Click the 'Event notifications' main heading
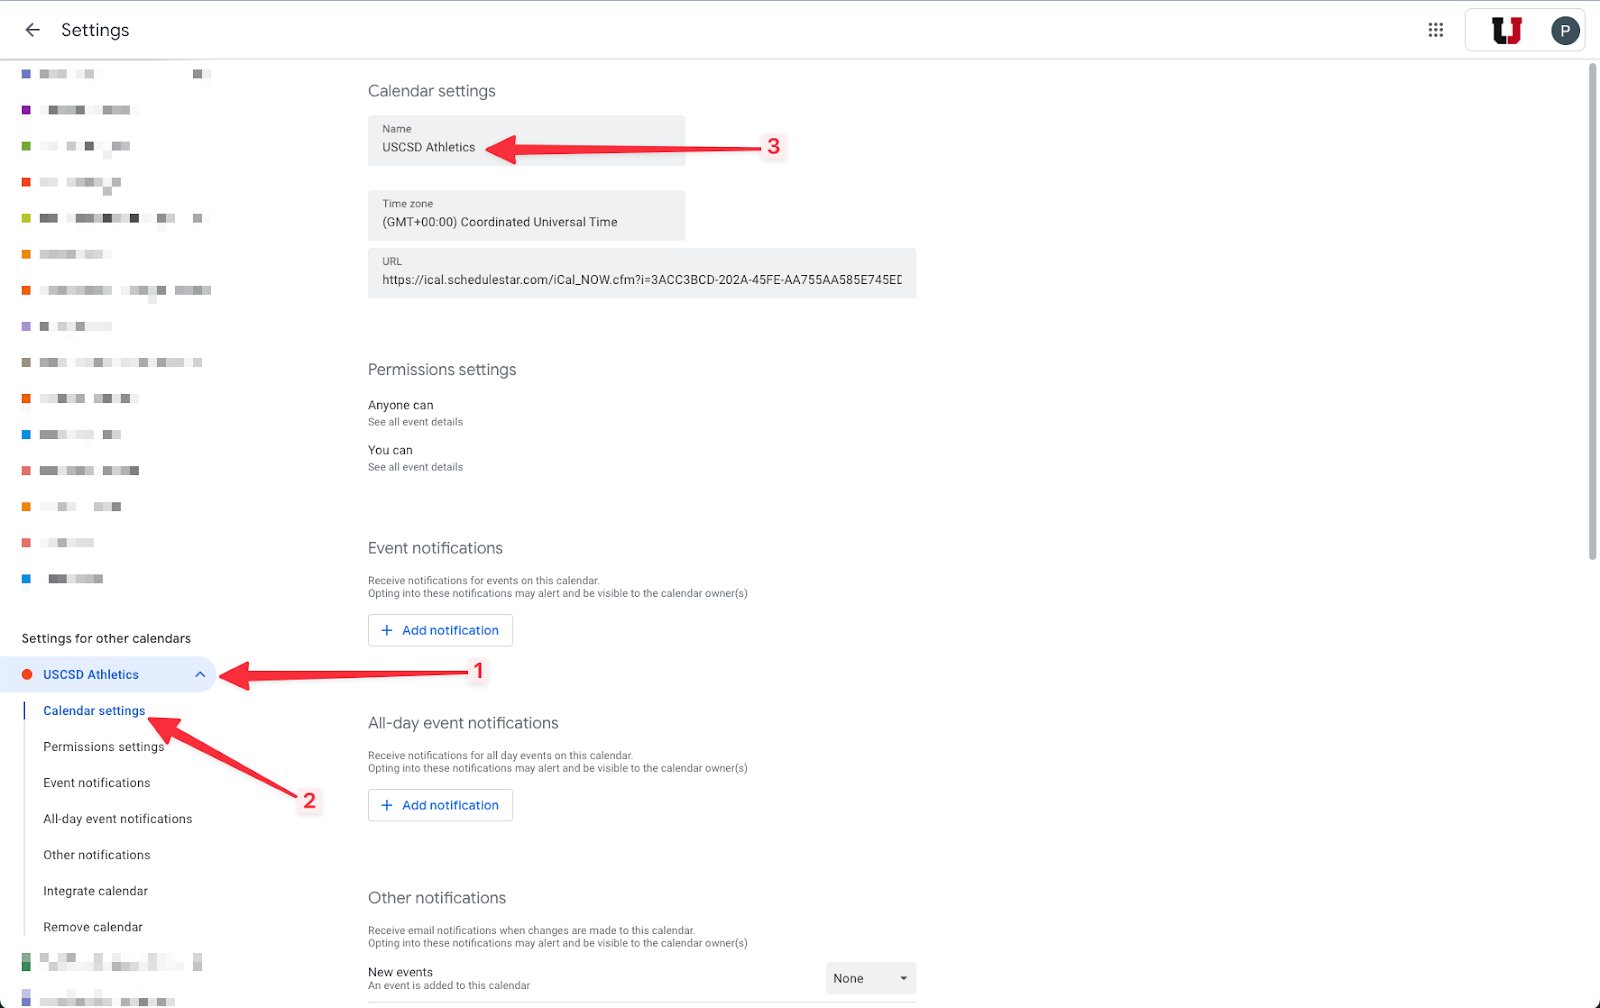This screenshot has width=1600, height=1008. click(x=435, y=548)
